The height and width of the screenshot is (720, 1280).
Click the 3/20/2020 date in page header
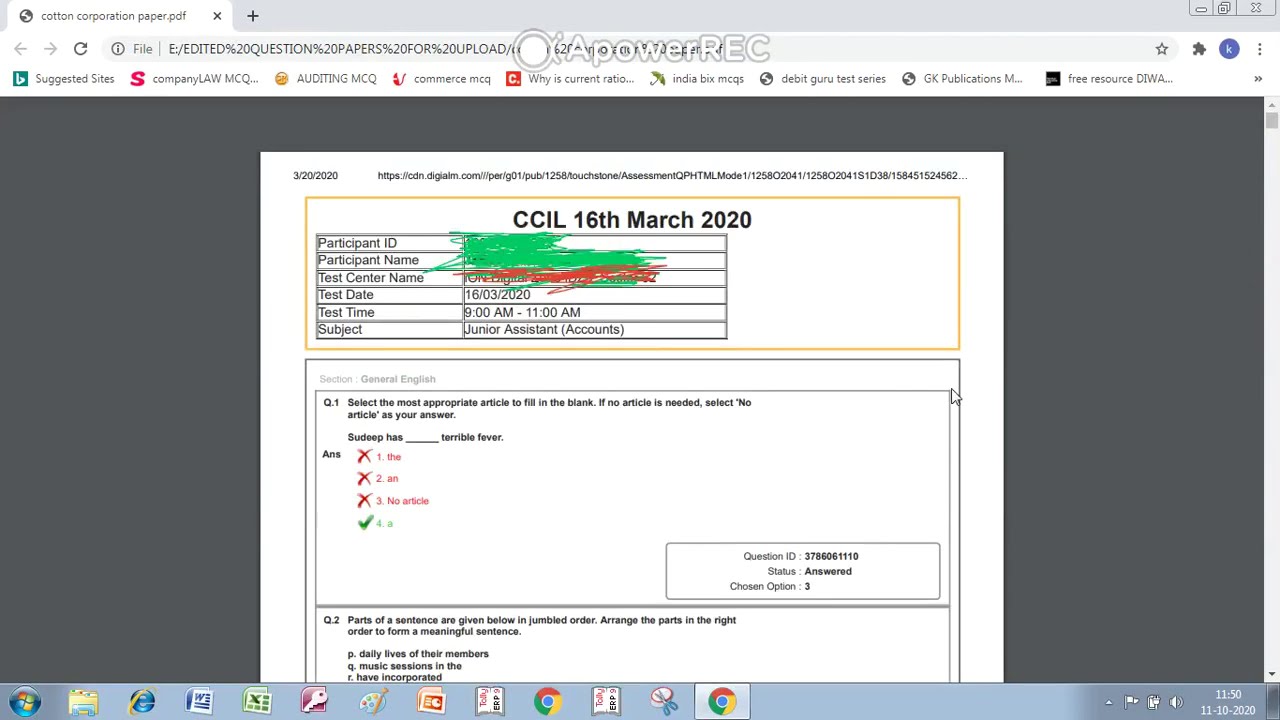[315, 175]
